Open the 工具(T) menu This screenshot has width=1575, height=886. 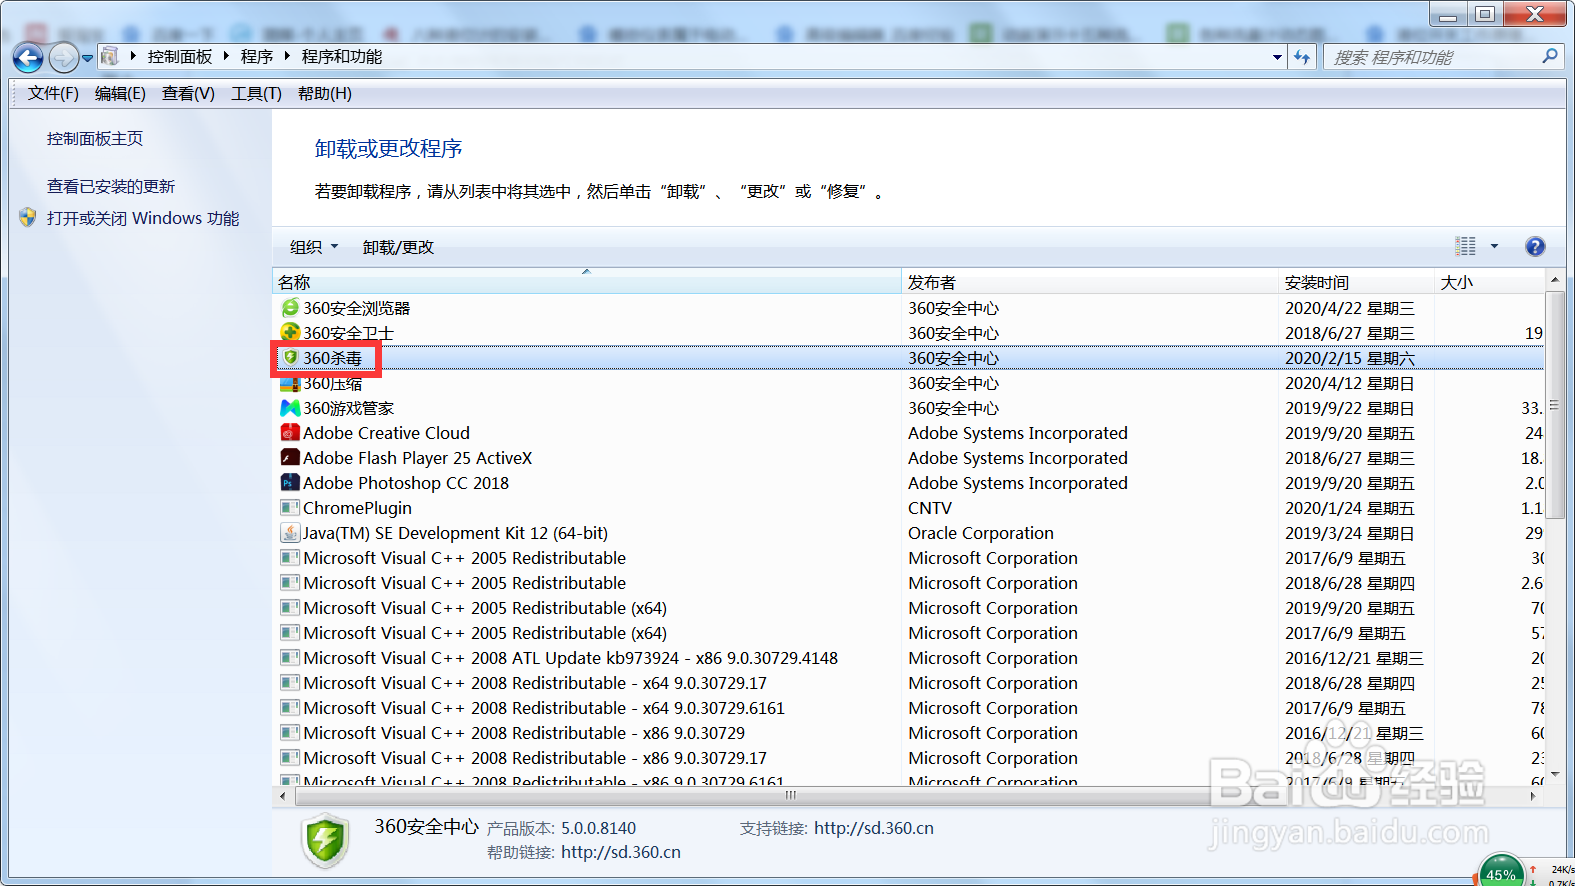coord(256,93)
